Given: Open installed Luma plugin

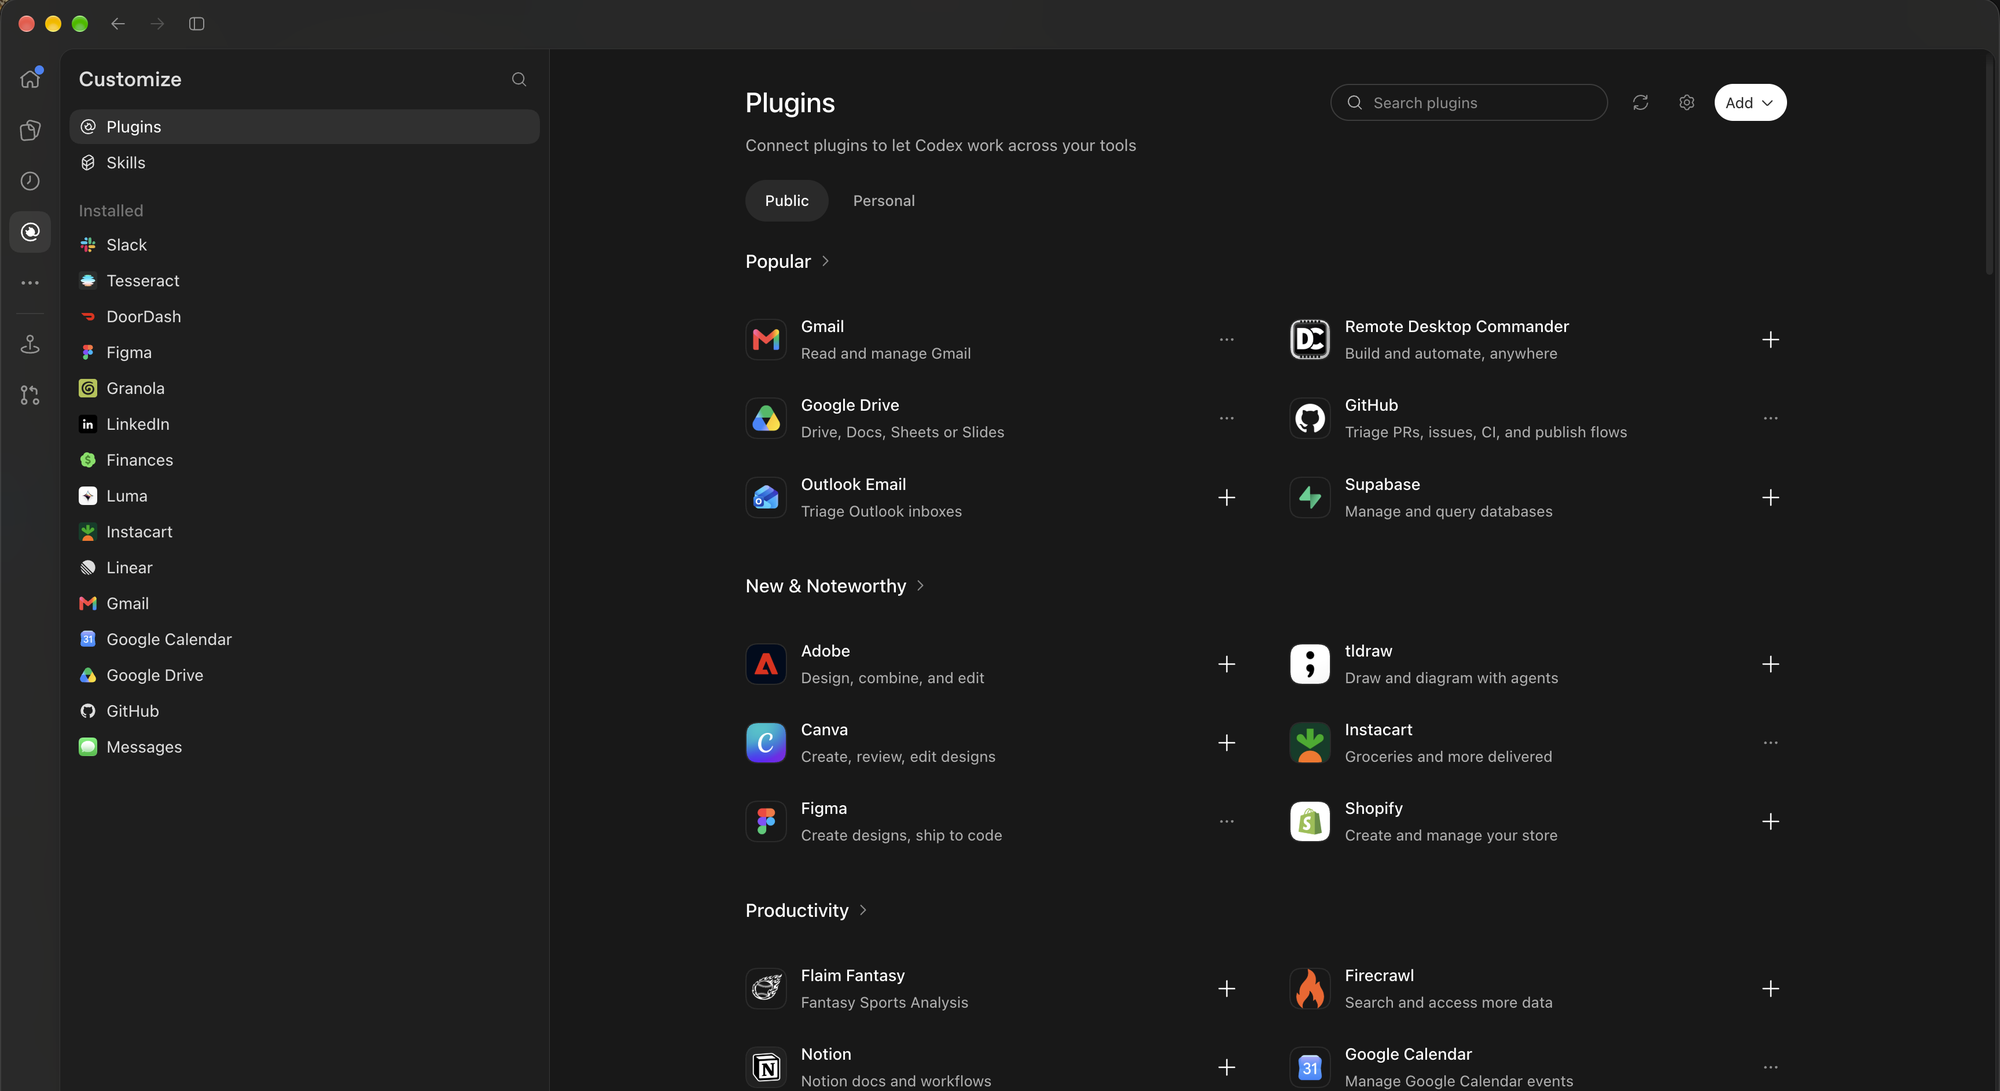Looking at the screenshot, I should point(305,496).
